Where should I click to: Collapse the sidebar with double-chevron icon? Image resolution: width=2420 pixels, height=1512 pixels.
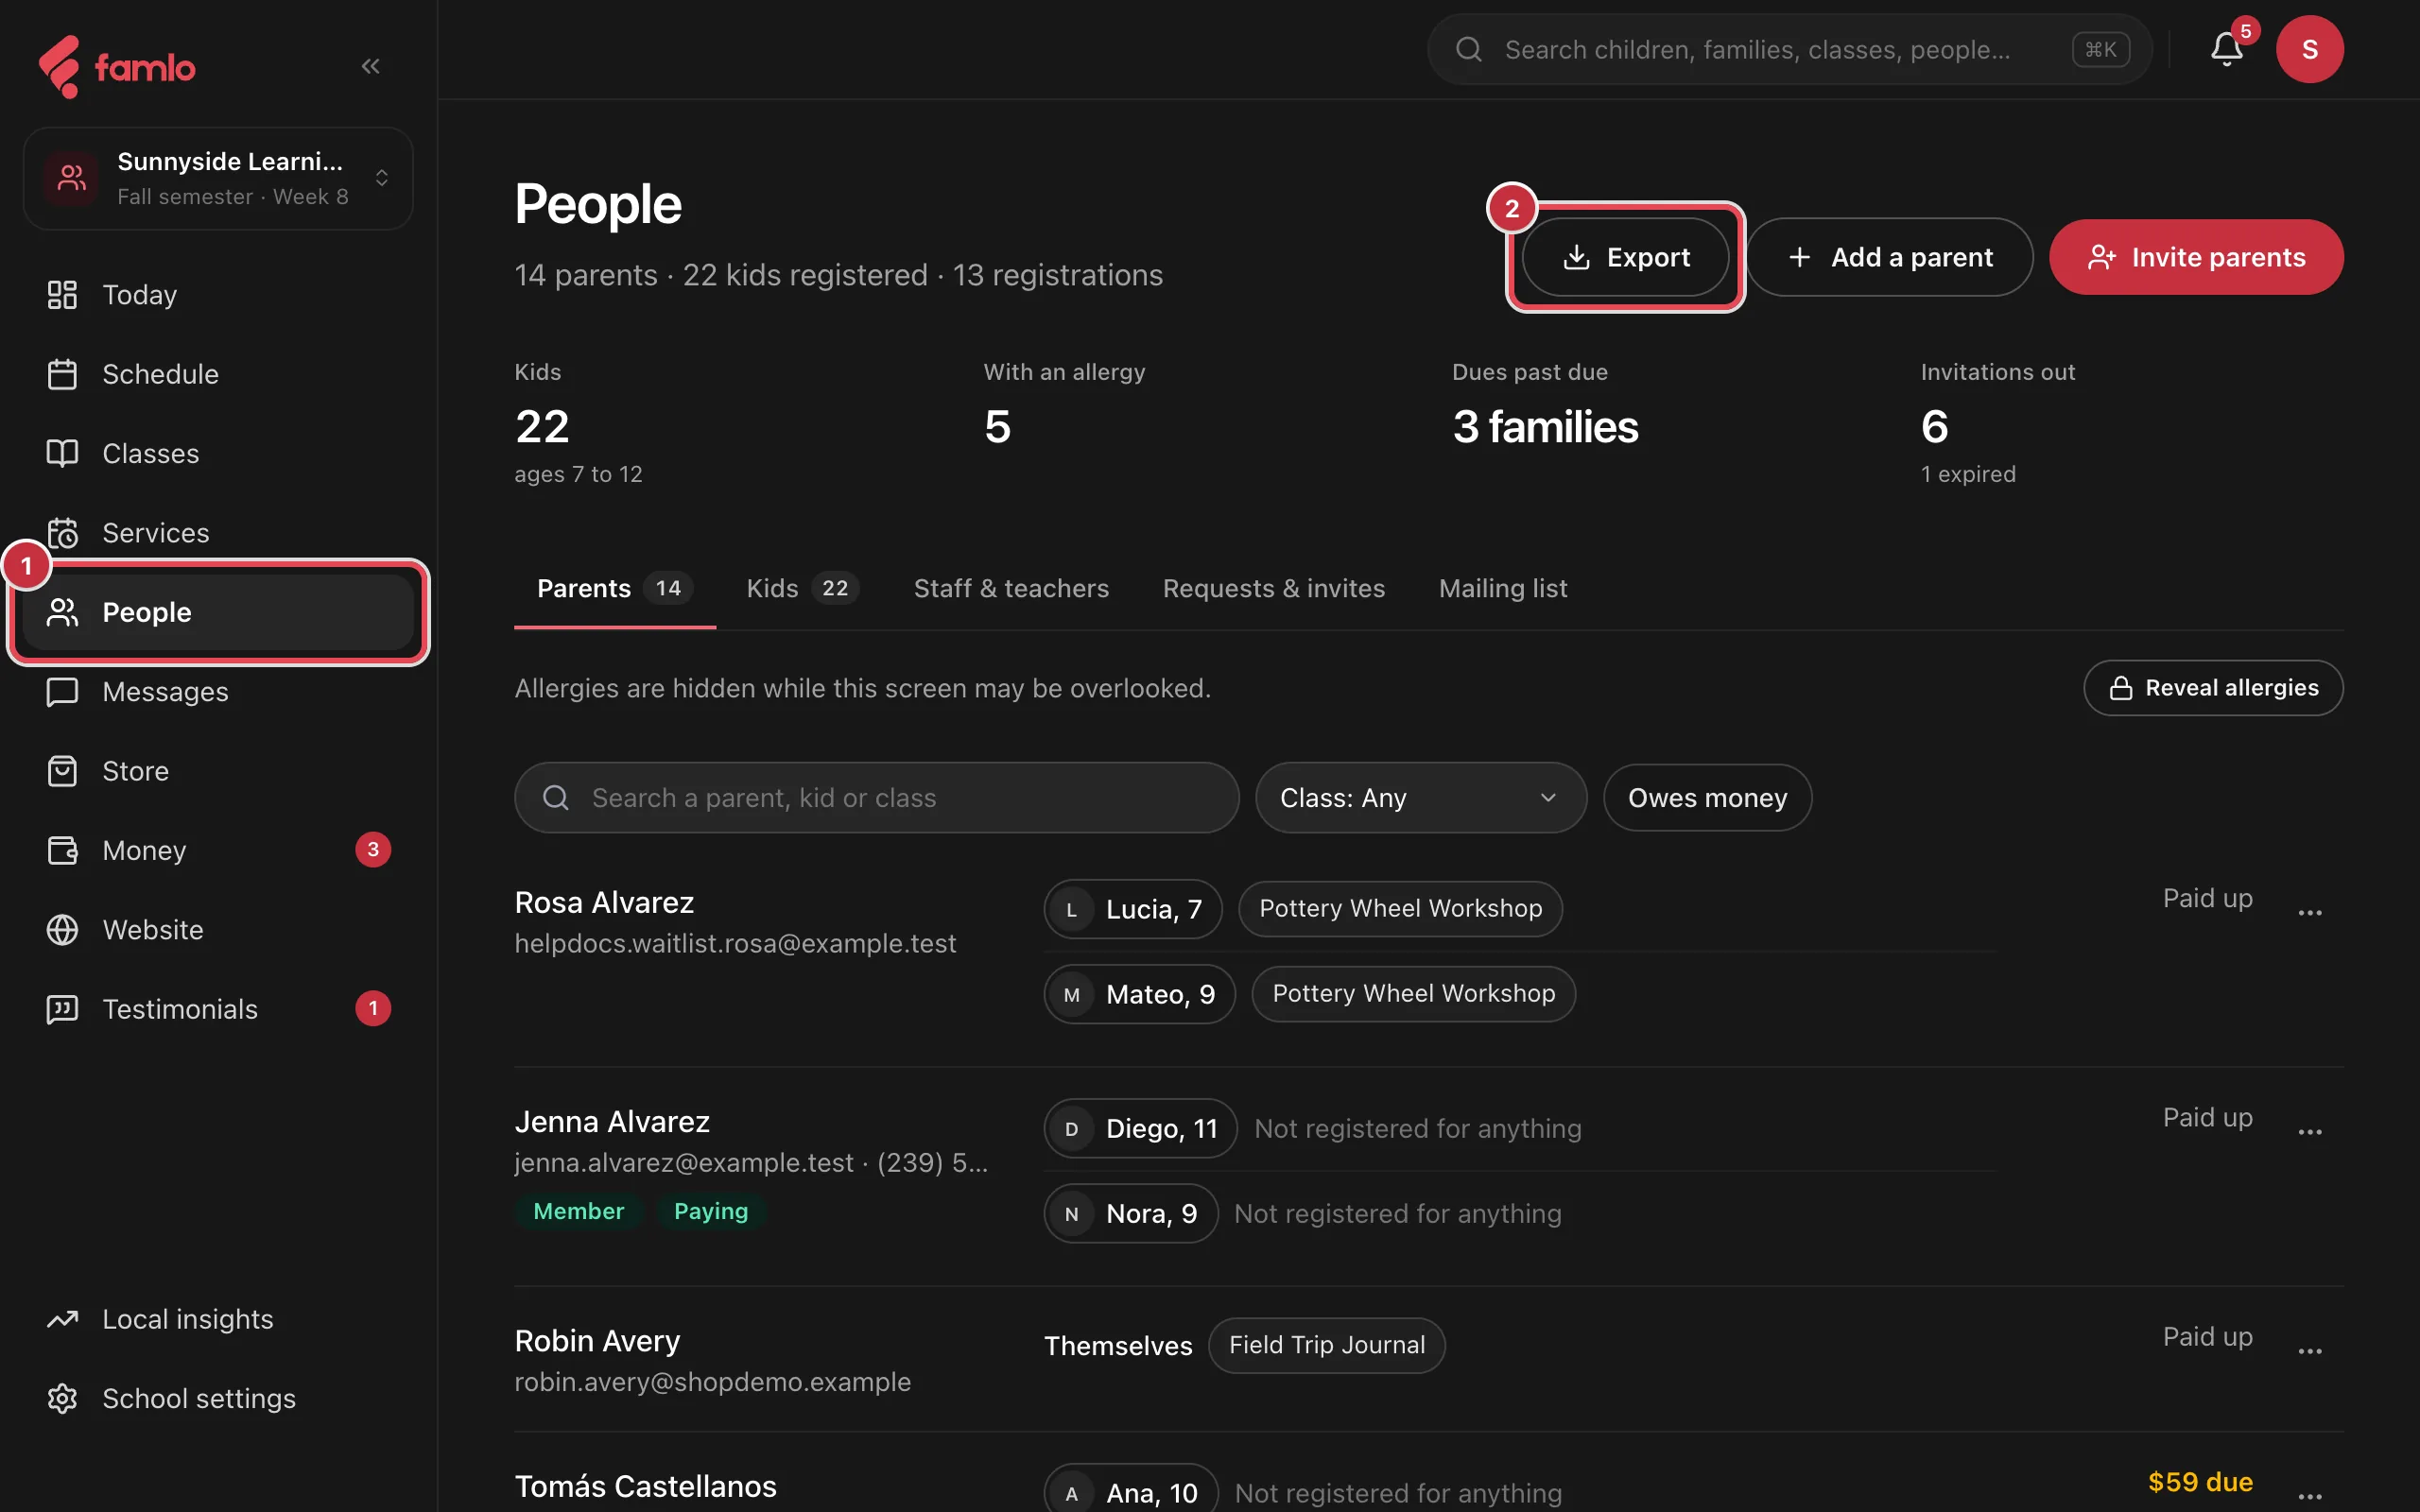370,66
